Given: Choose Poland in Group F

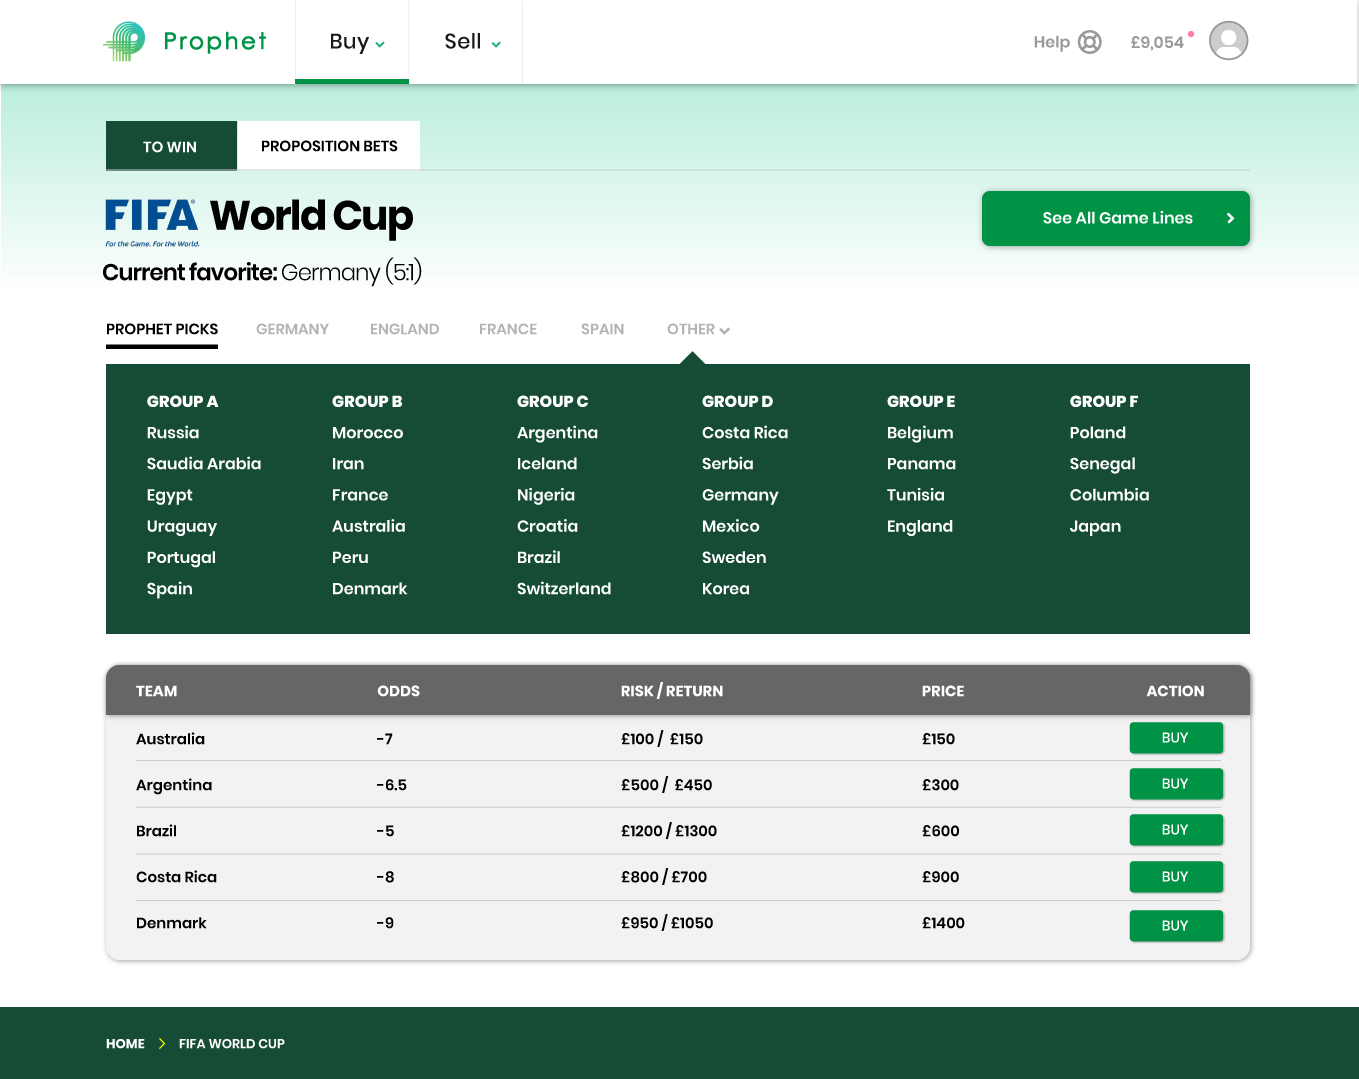Looking at the screenshot, I should [x=1098, y=432].
